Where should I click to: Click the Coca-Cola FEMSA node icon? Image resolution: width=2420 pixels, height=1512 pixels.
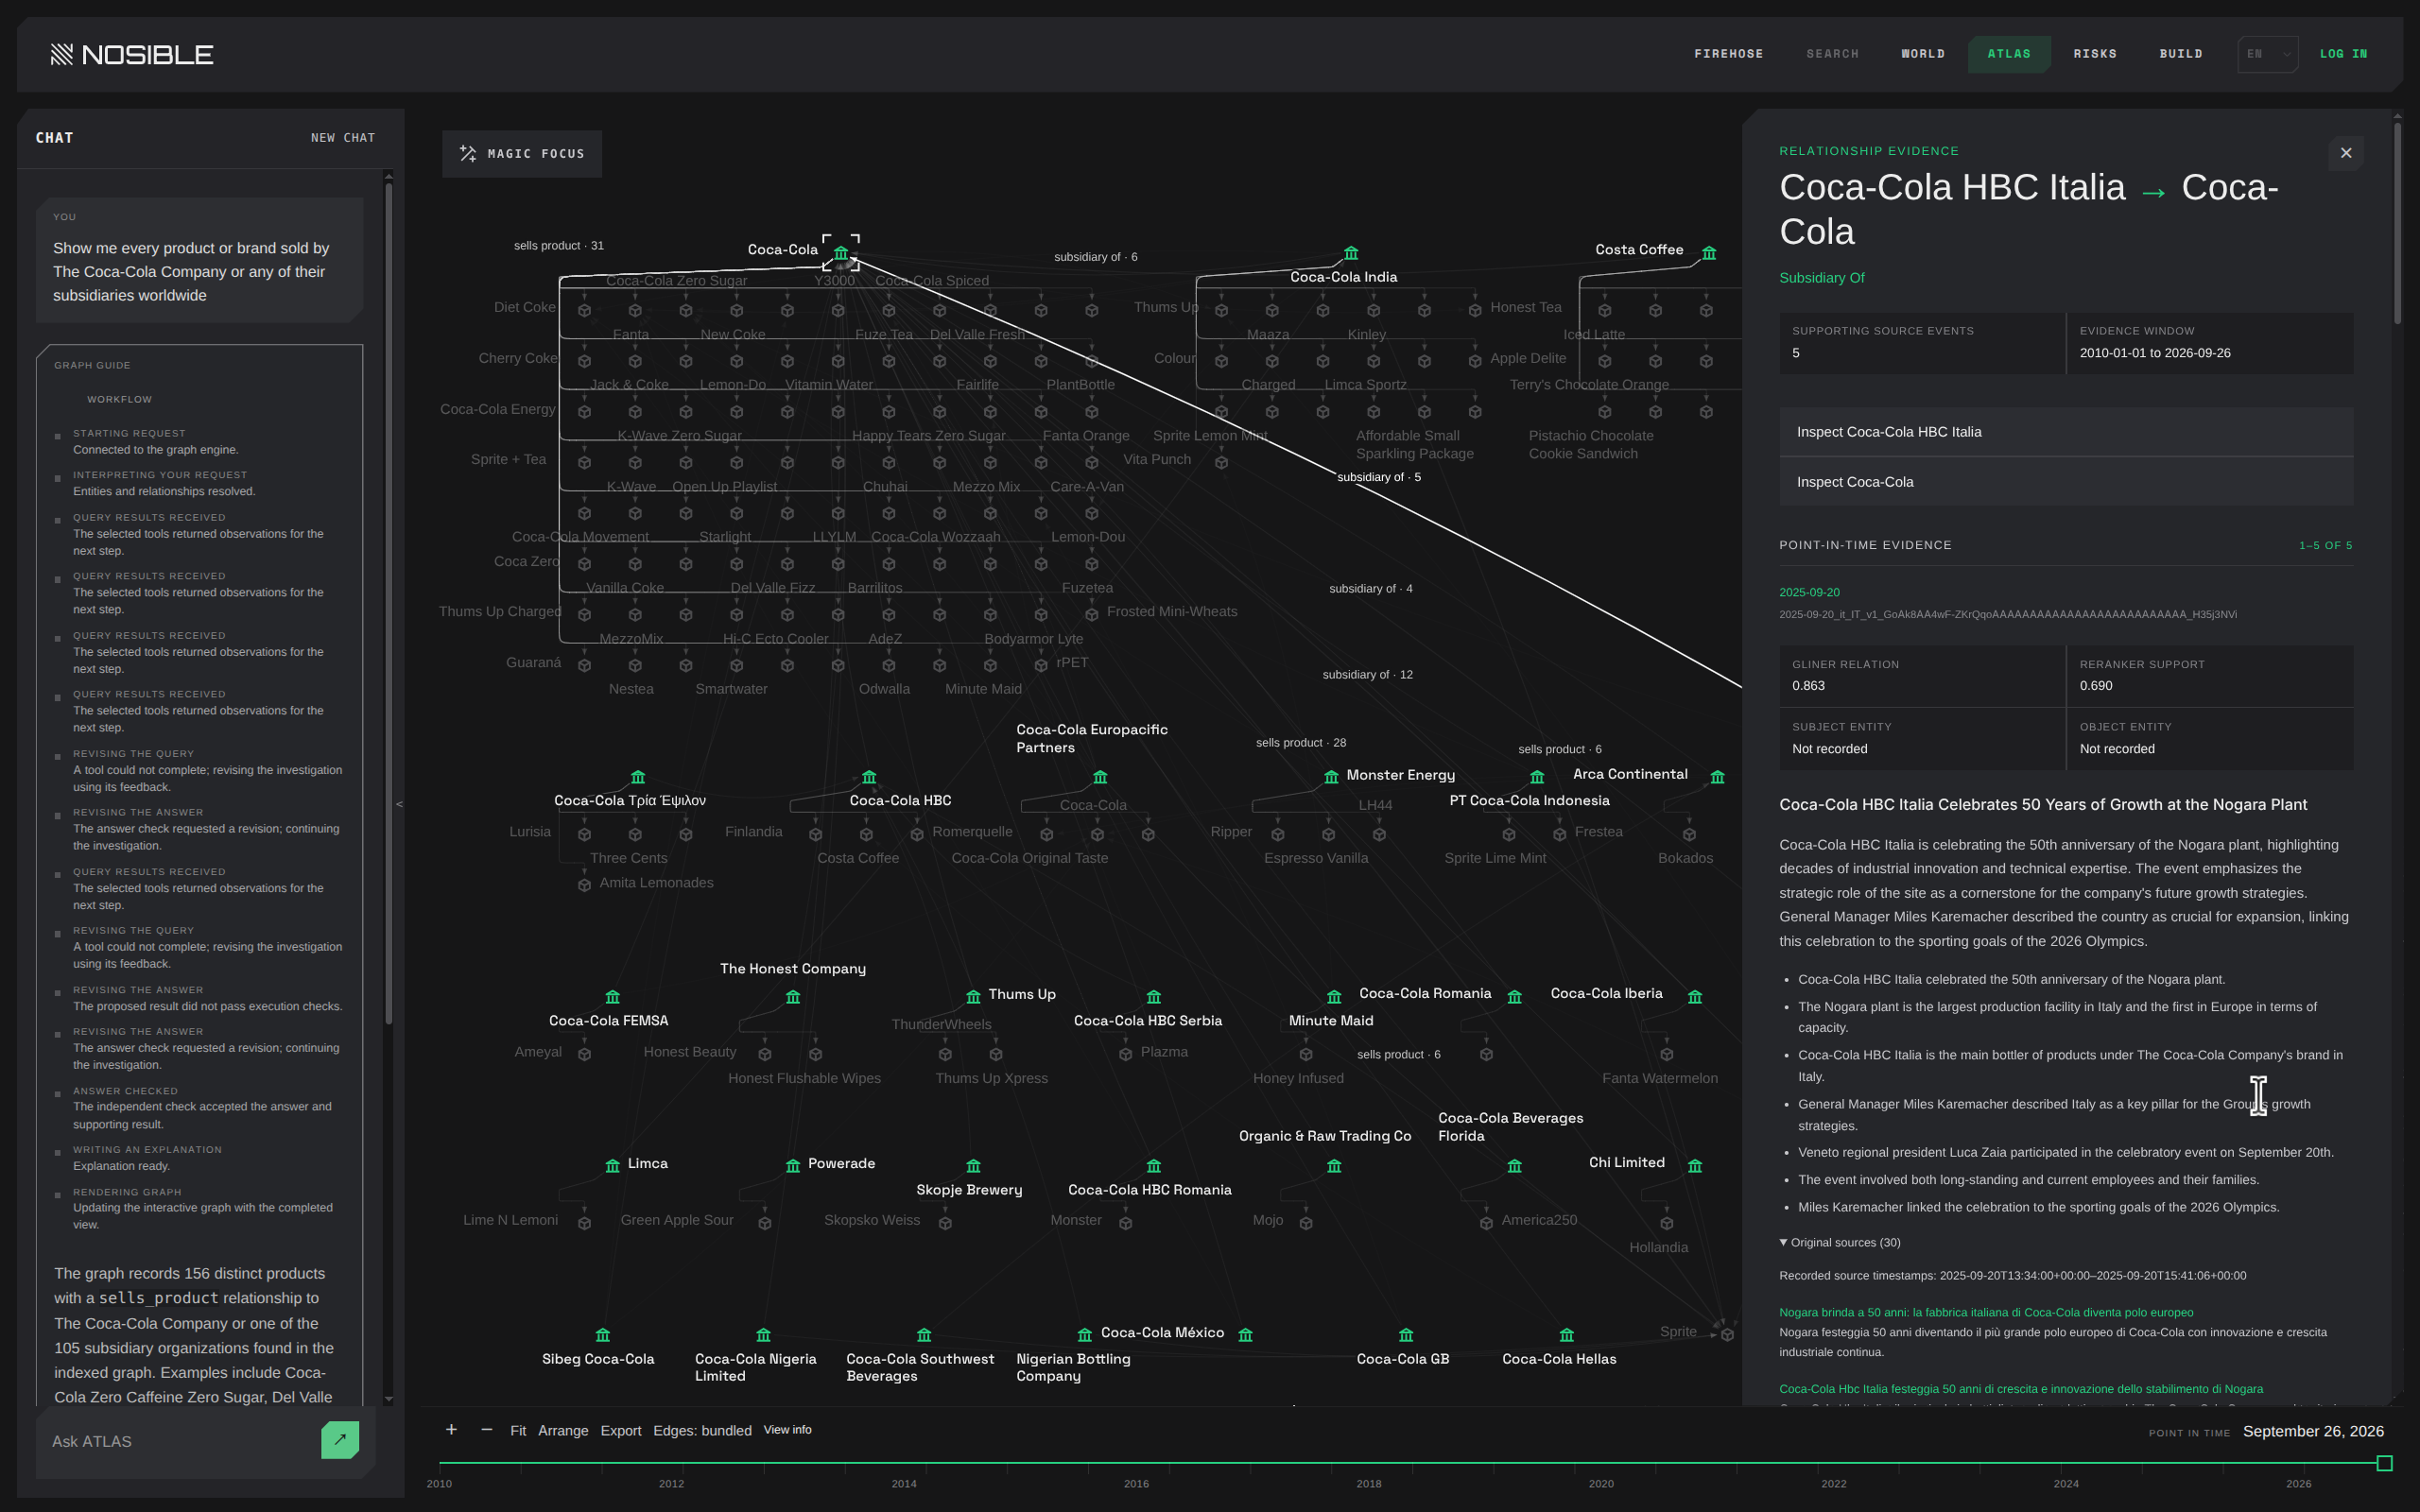[x=612, y=997]
